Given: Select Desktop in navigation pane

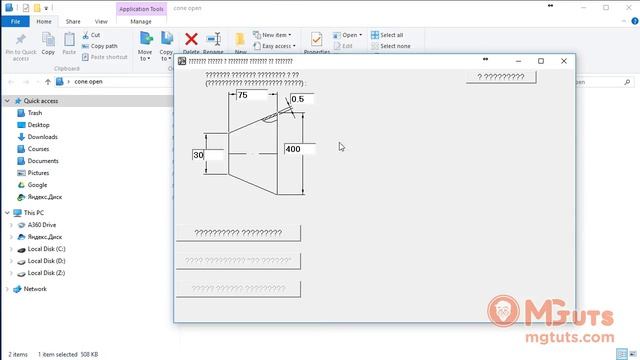Looking at the screenshot, I should click(x=38, y=125).
